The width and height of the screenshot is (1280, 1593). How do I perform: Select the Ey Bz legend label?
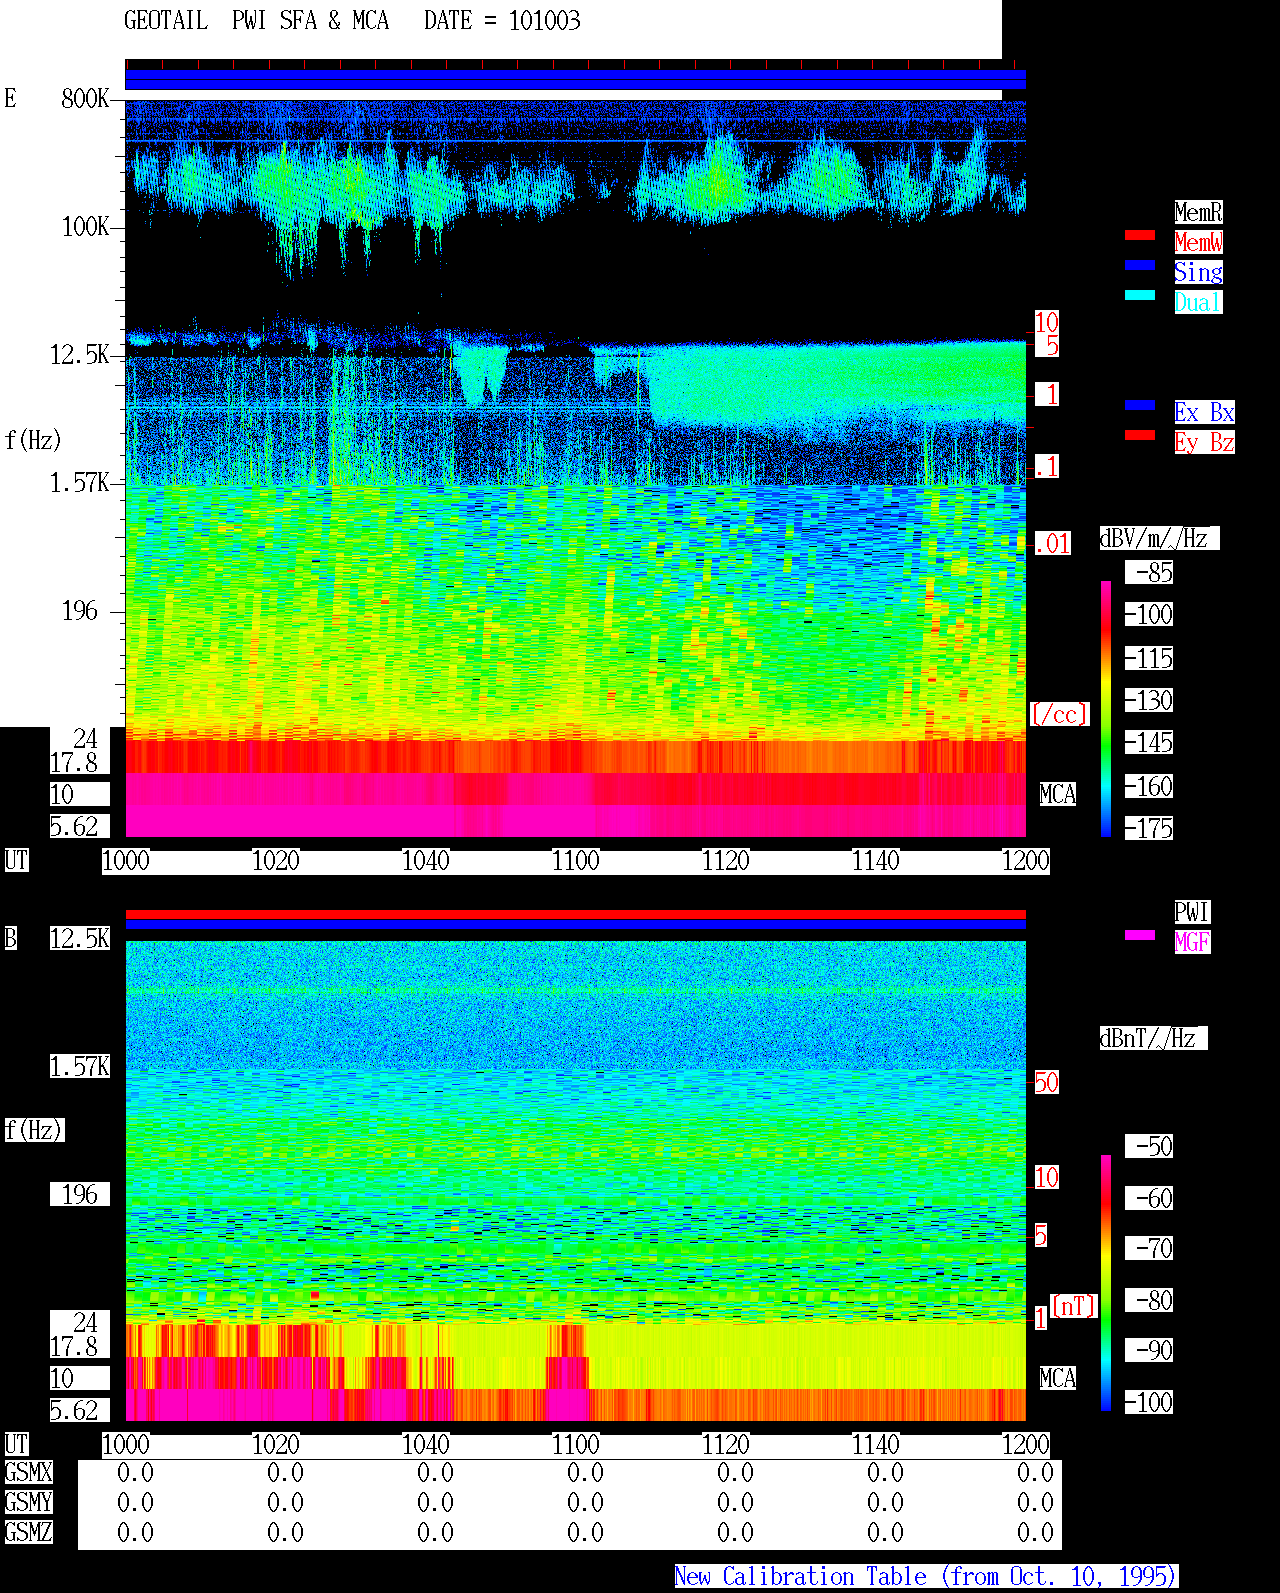1204,442
